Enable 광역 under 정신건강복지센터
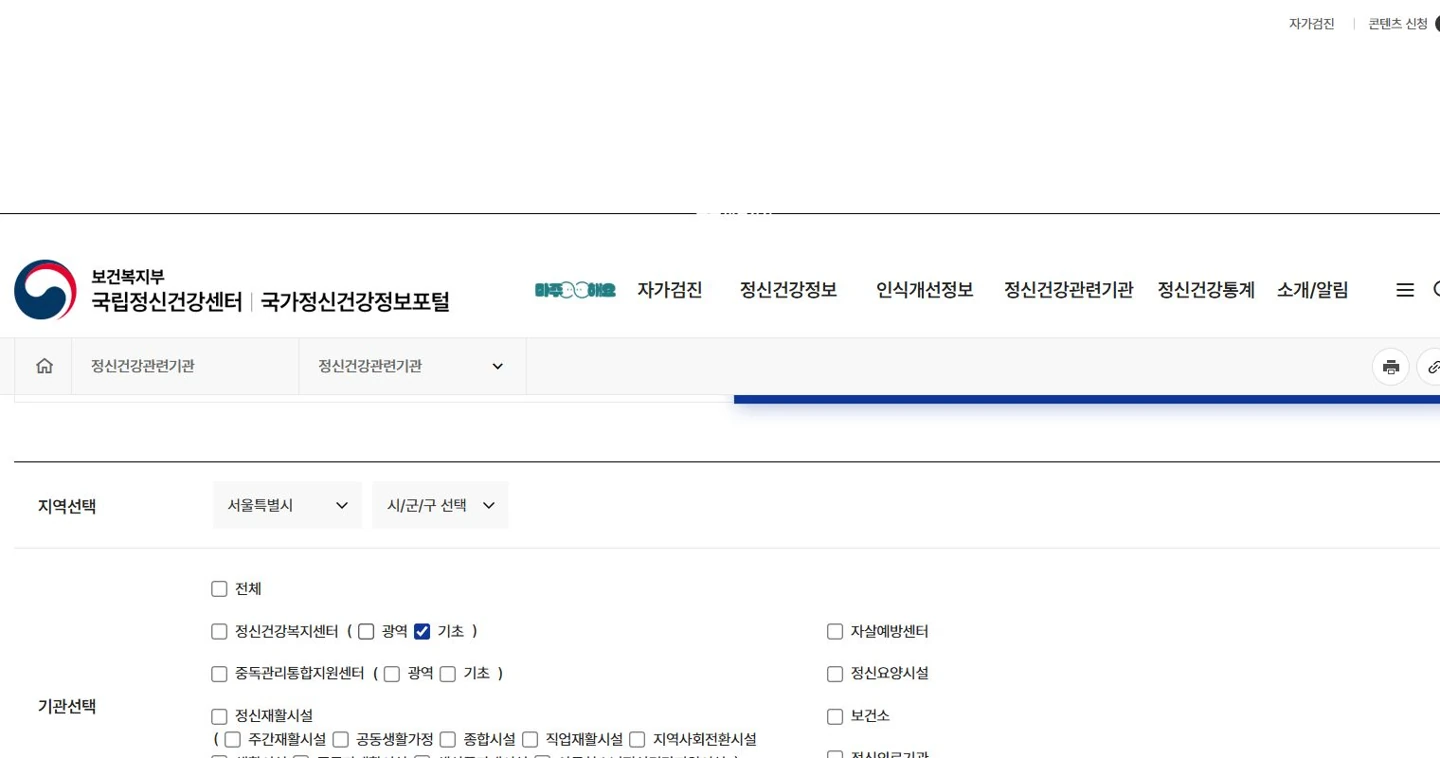The height and width of the screenshot is (758, 1440). point(366,631)
